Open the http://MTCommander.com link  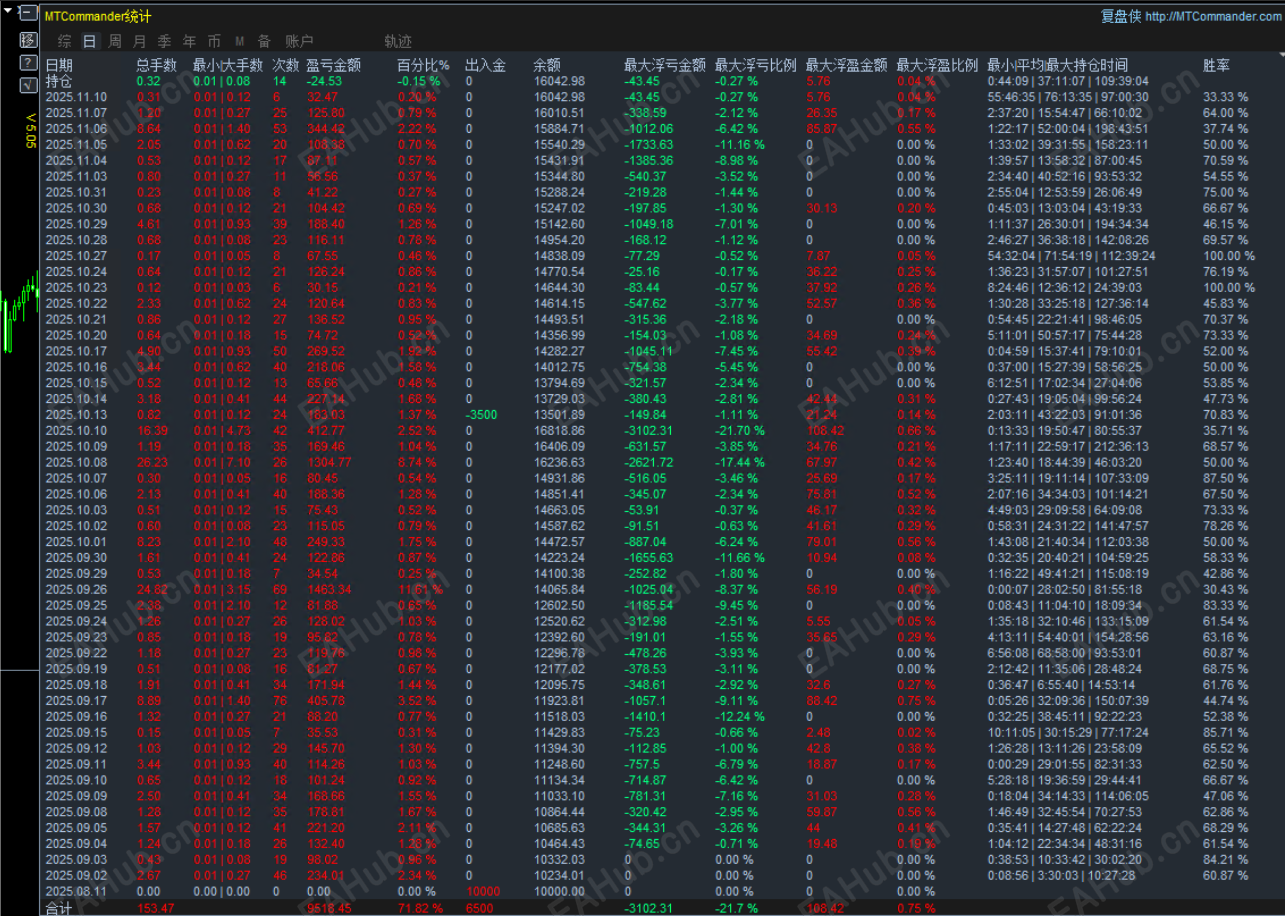click(x=1212, y=16)
